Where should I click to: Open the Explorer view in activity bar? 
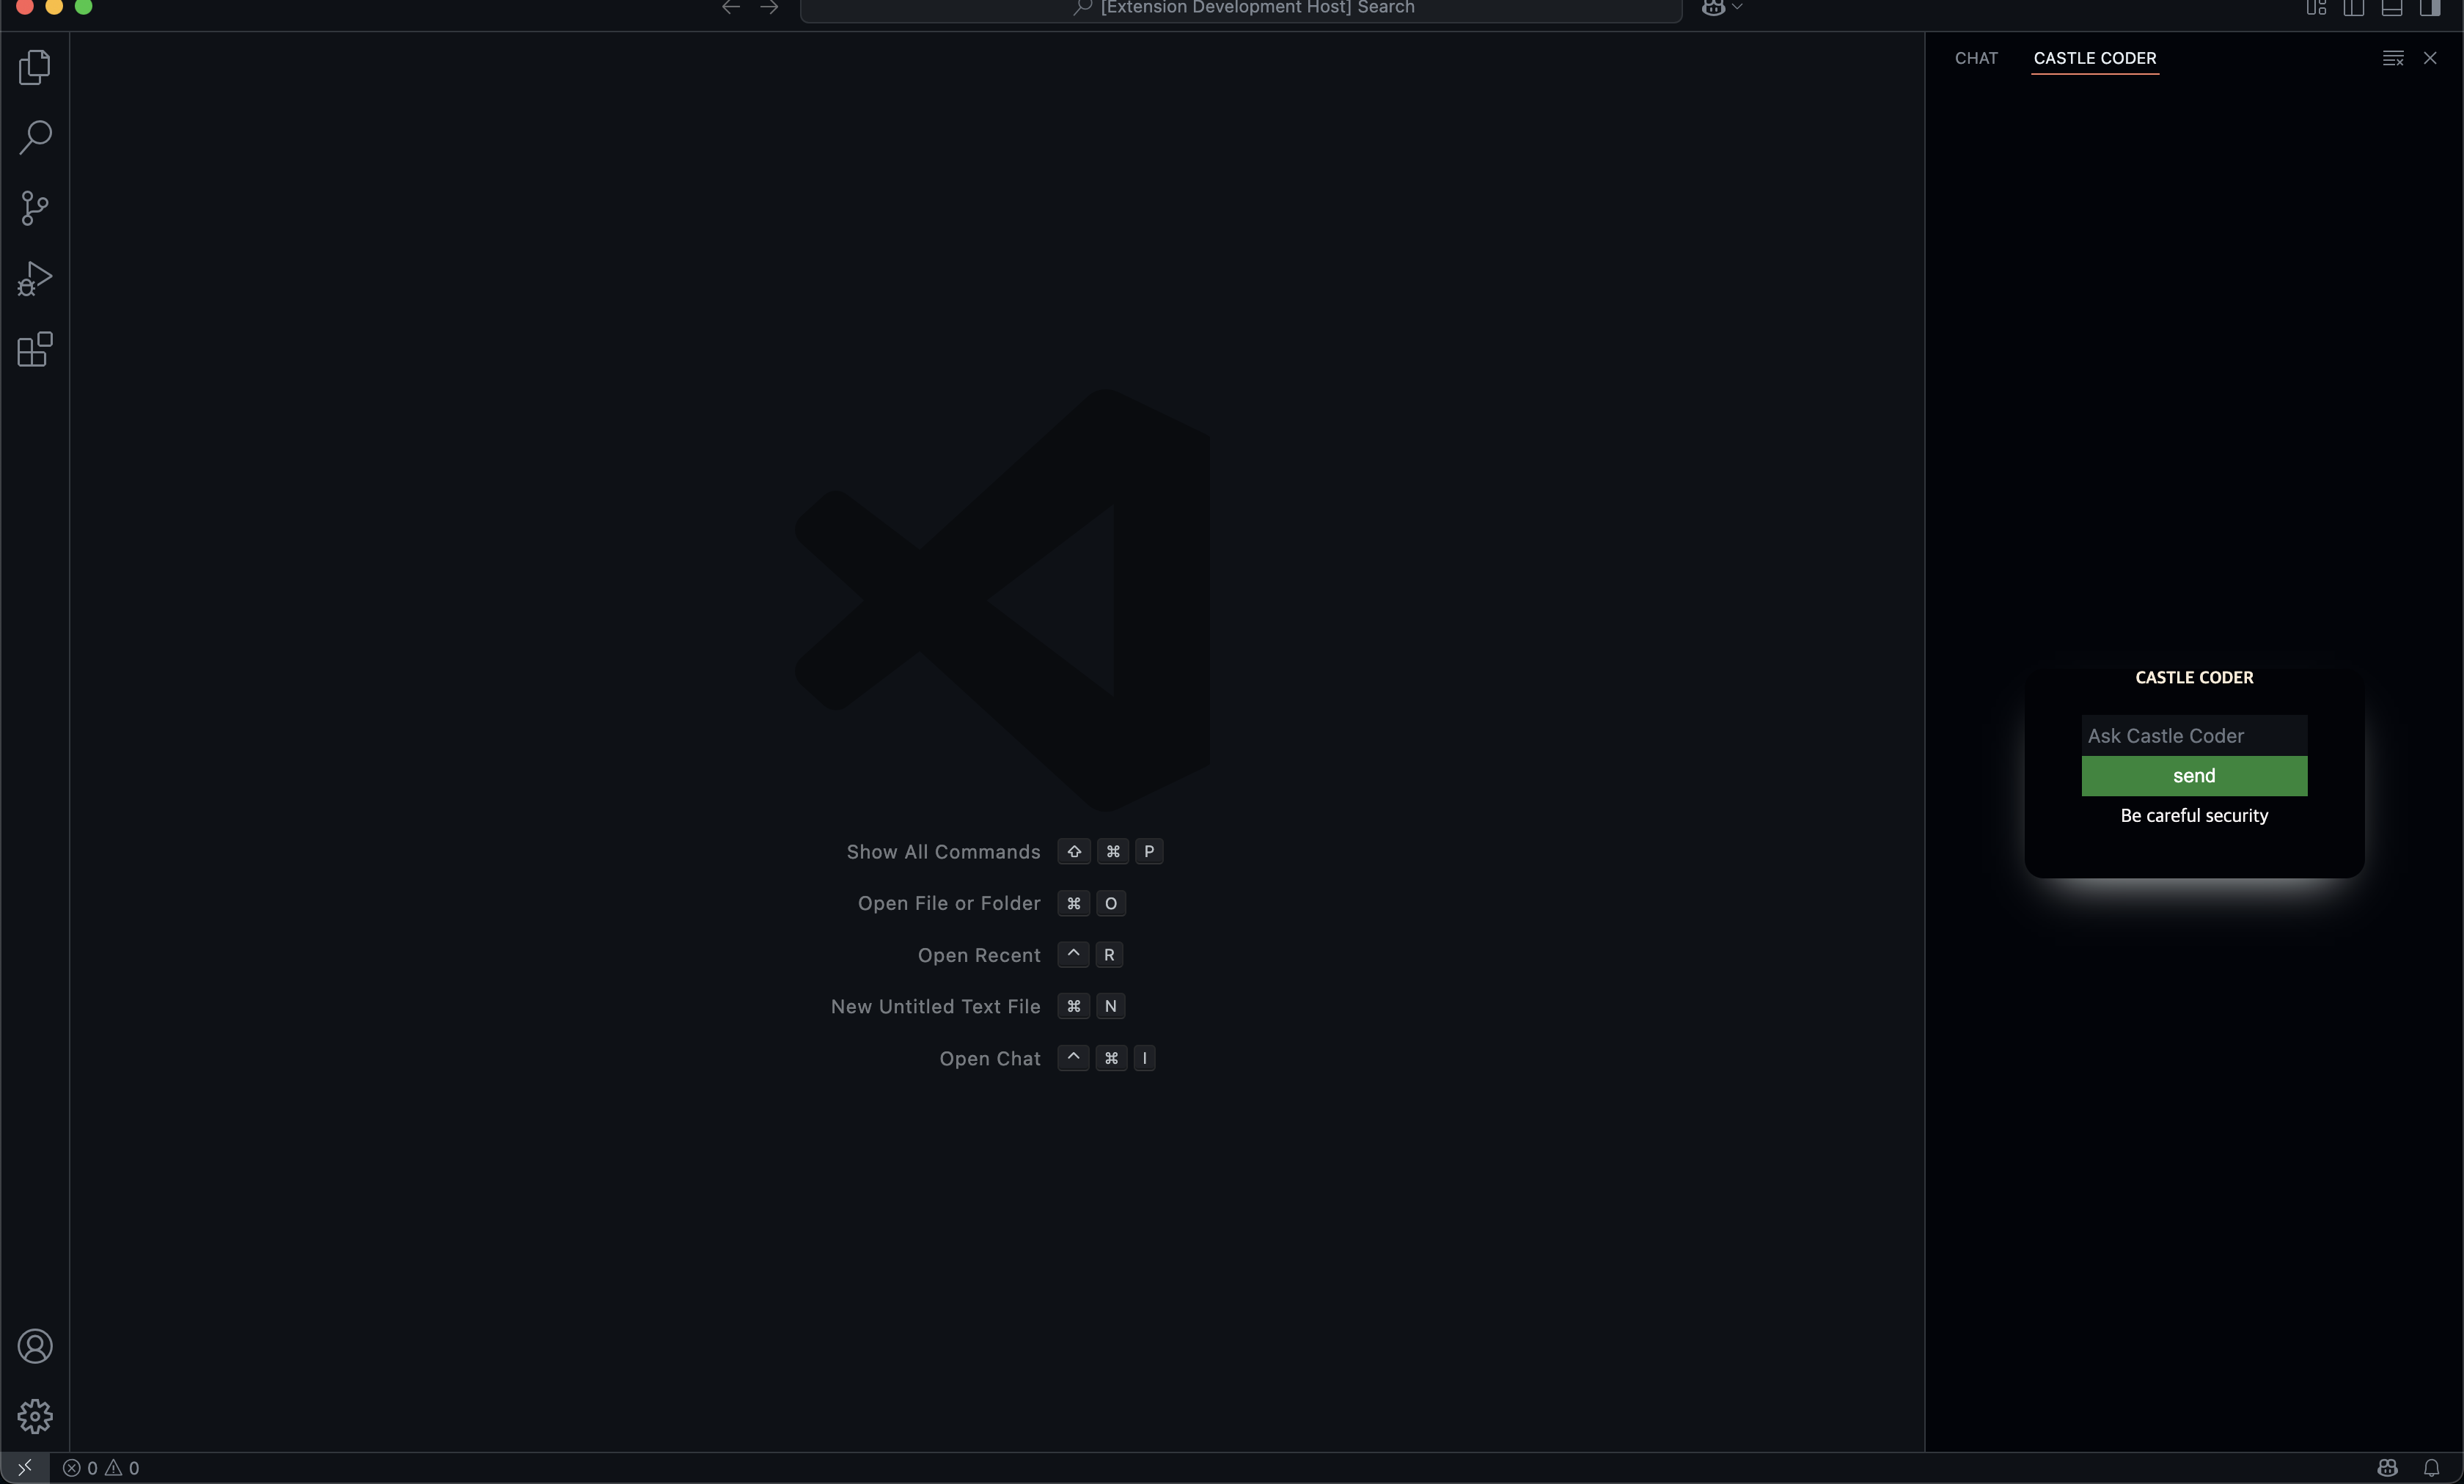[x=35, y=67]
